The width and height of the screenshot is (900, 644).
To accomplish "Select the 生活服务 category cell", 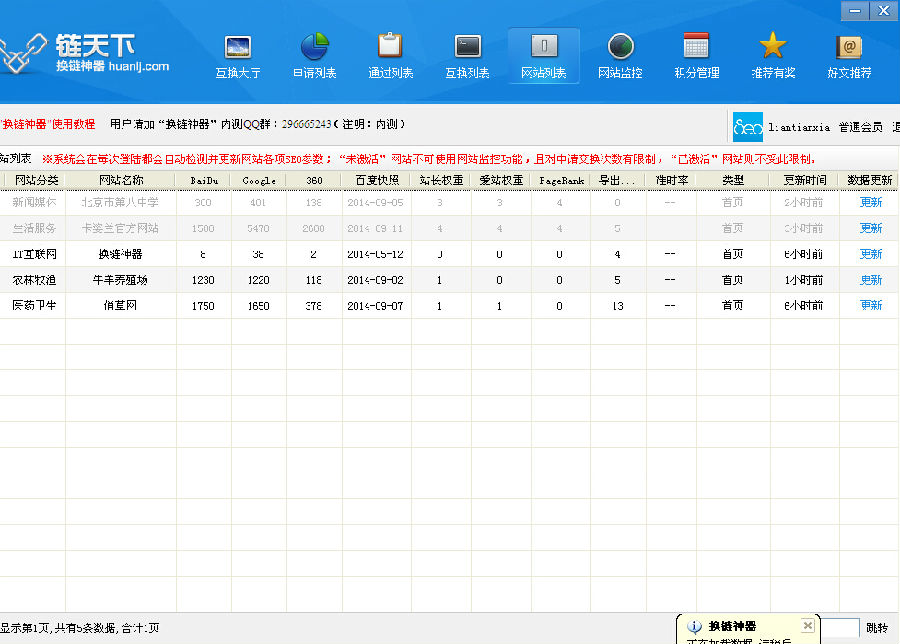I will pos(34,228).
